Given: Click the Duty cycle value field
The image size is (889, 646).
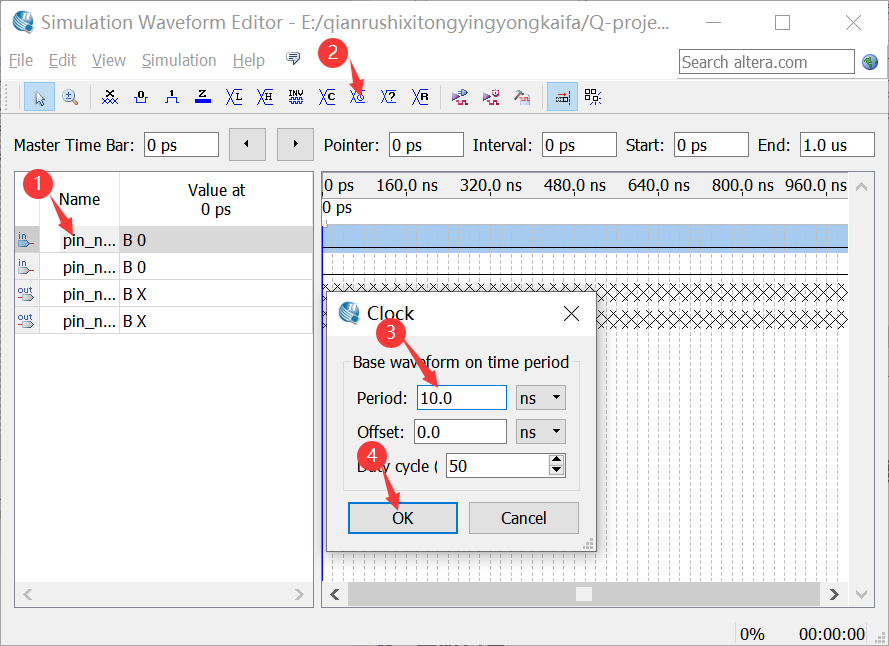Looking at the screenshot, I should click(497, 466).
